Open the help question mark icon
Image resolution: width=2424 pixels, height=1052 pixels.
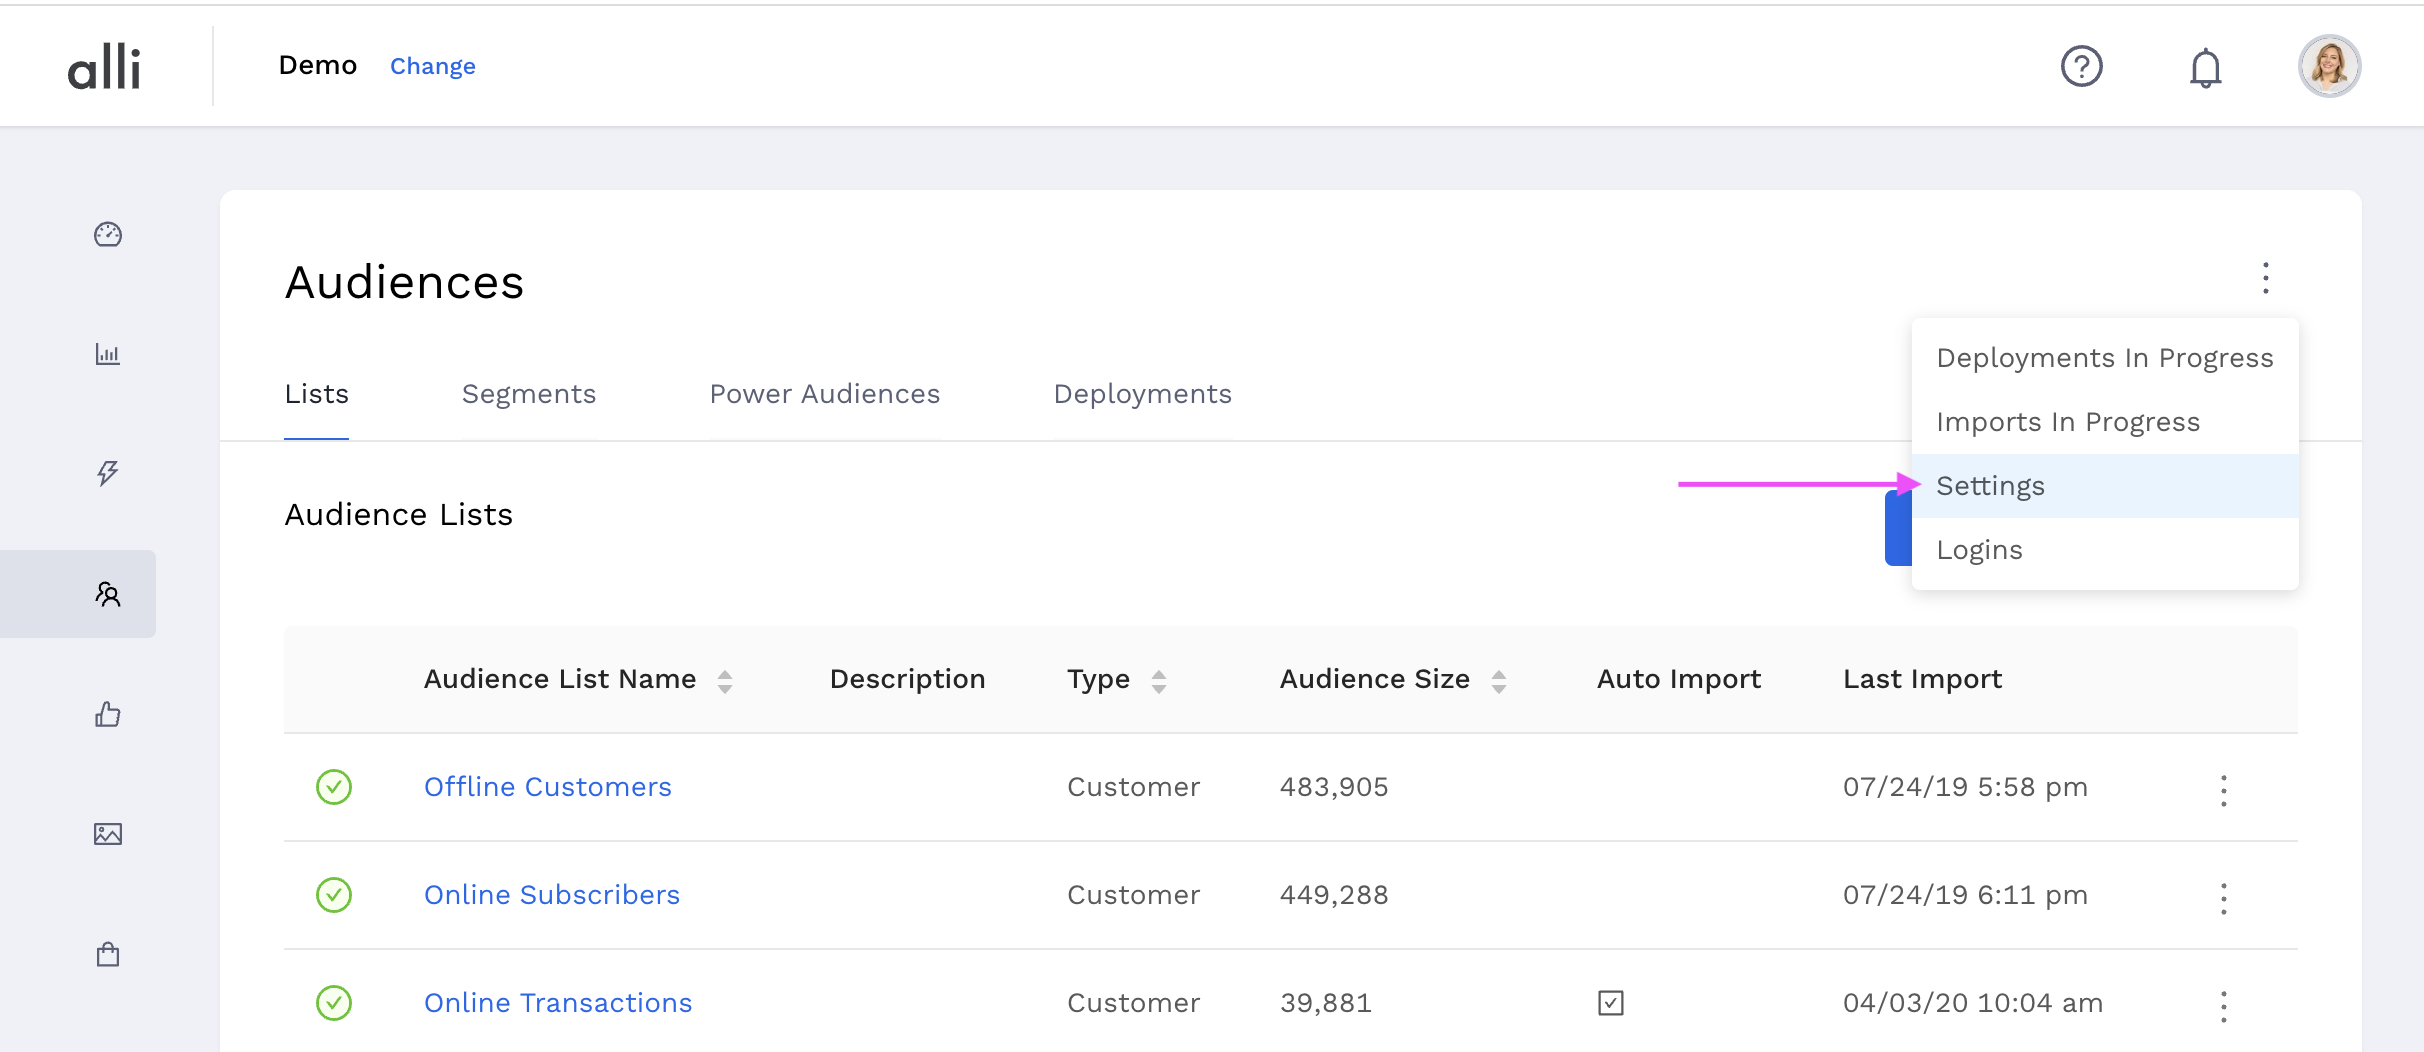click(x=2081, y=67)
